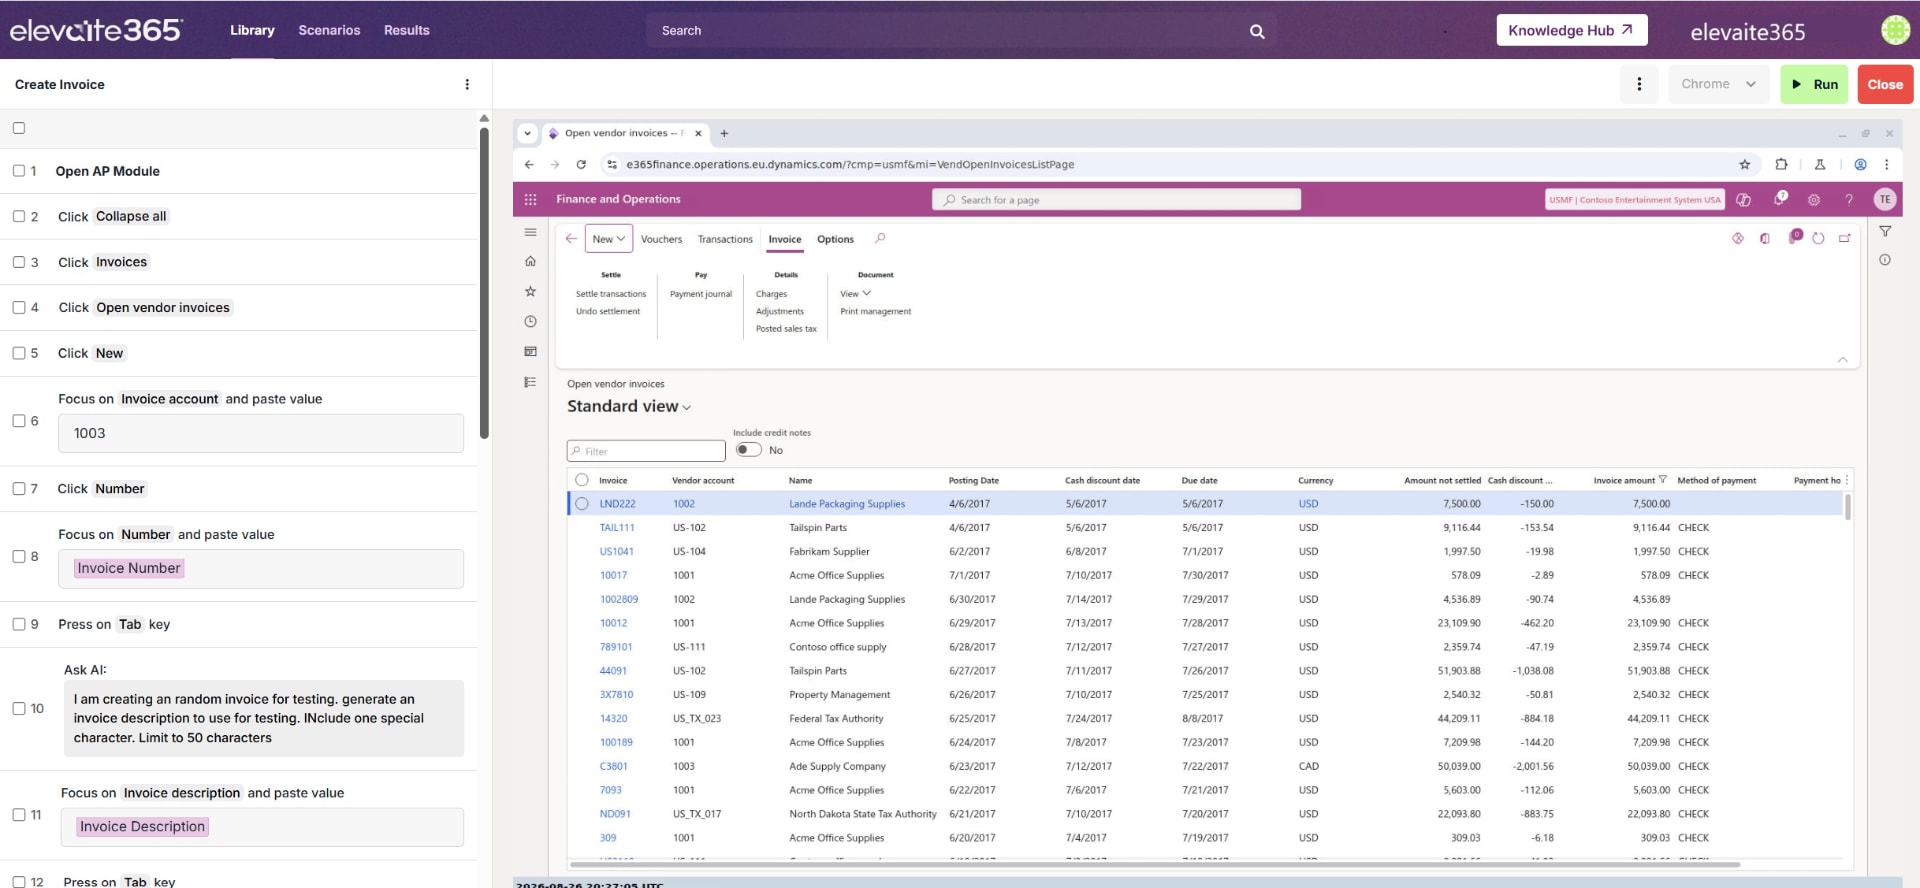Switch to the Results tab

pyautogui.click(x=407, y=30)
